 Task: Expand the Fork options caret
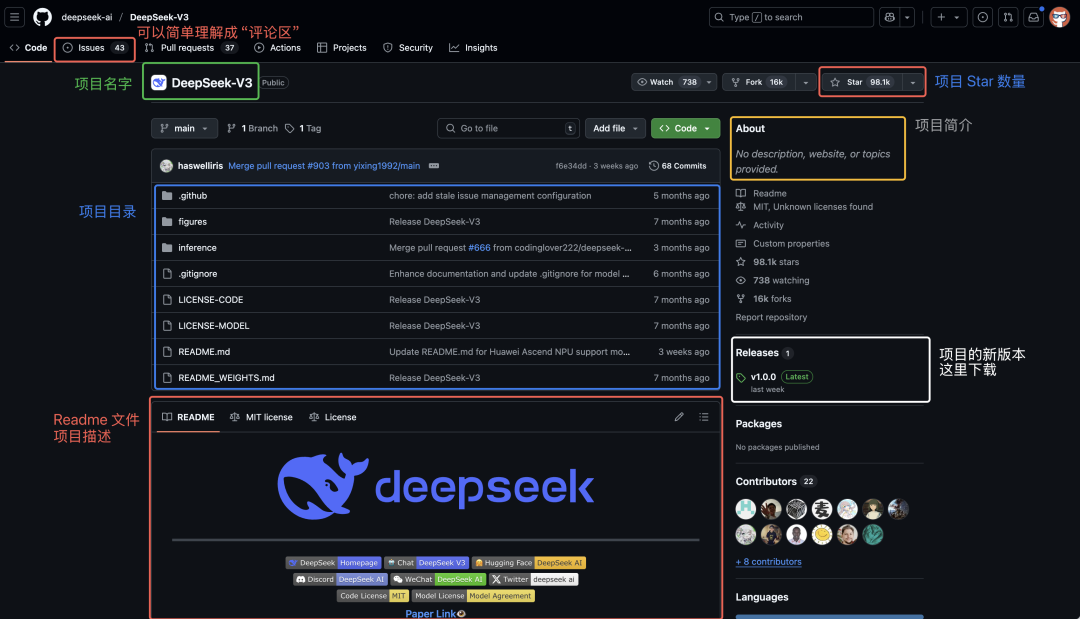pyautogui.click(x=805, y=82)
